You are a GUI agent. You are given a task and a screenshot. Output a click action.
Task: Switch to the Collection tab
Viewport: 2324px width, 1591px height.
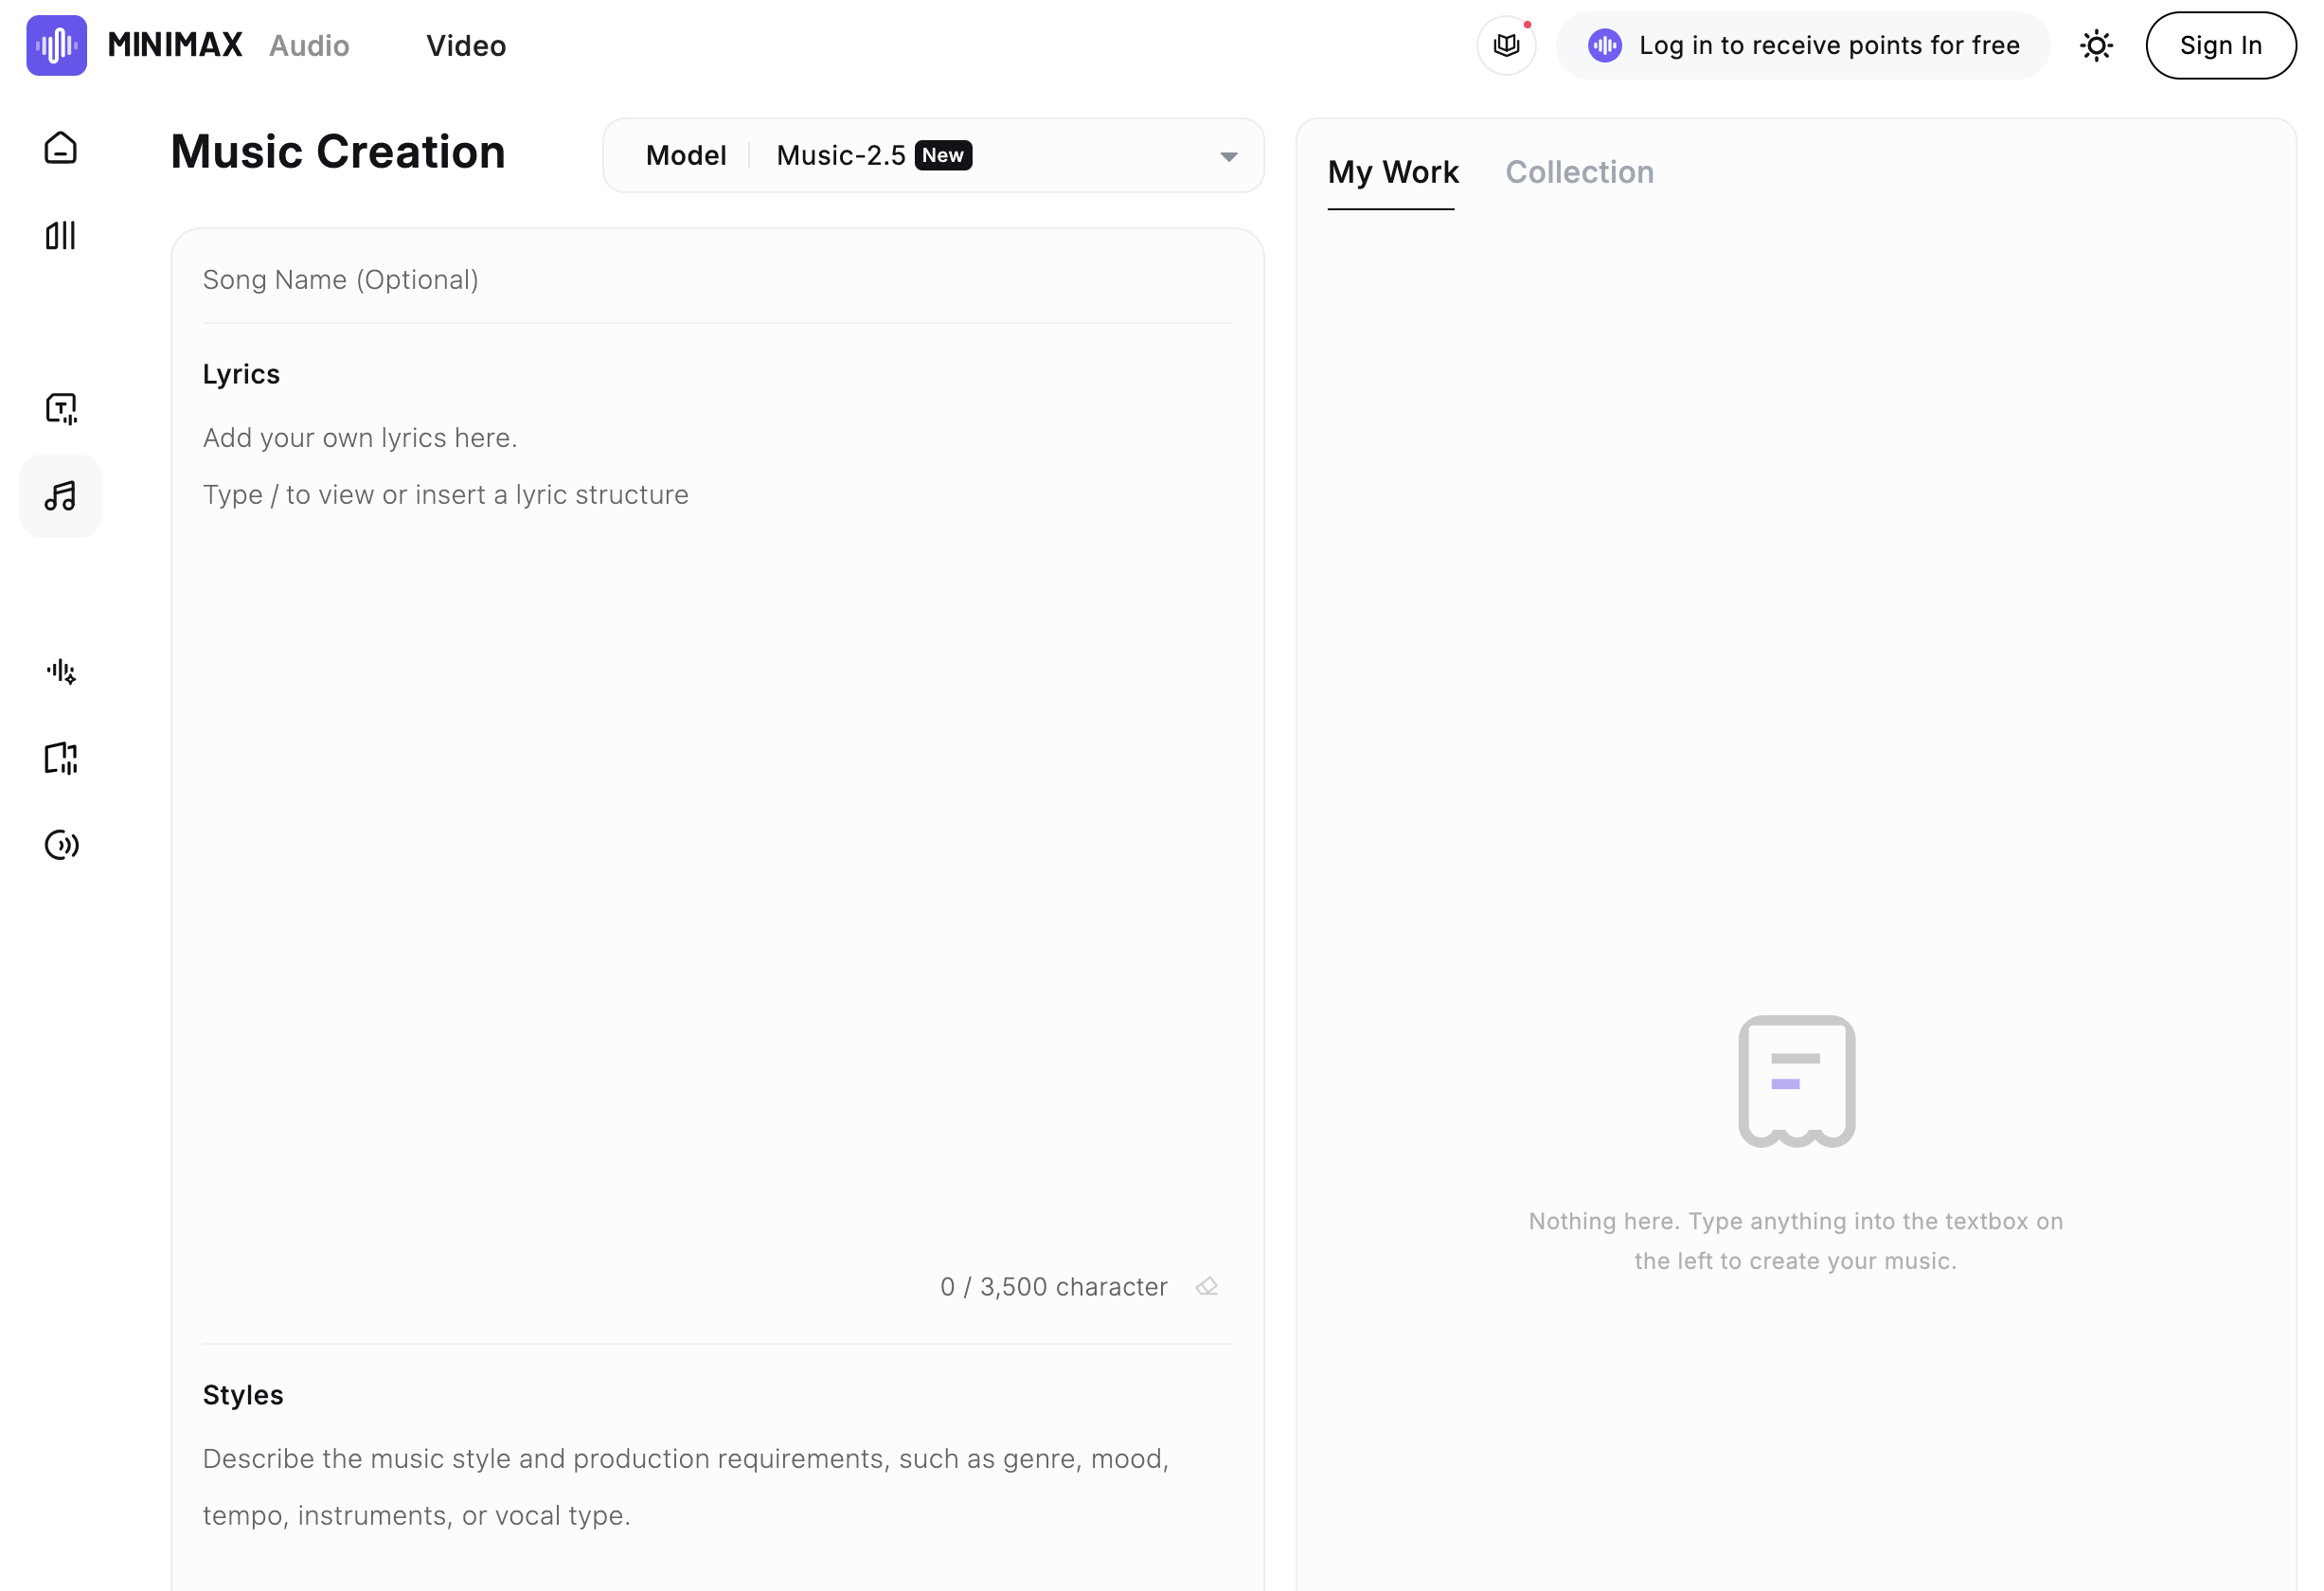1579,172
